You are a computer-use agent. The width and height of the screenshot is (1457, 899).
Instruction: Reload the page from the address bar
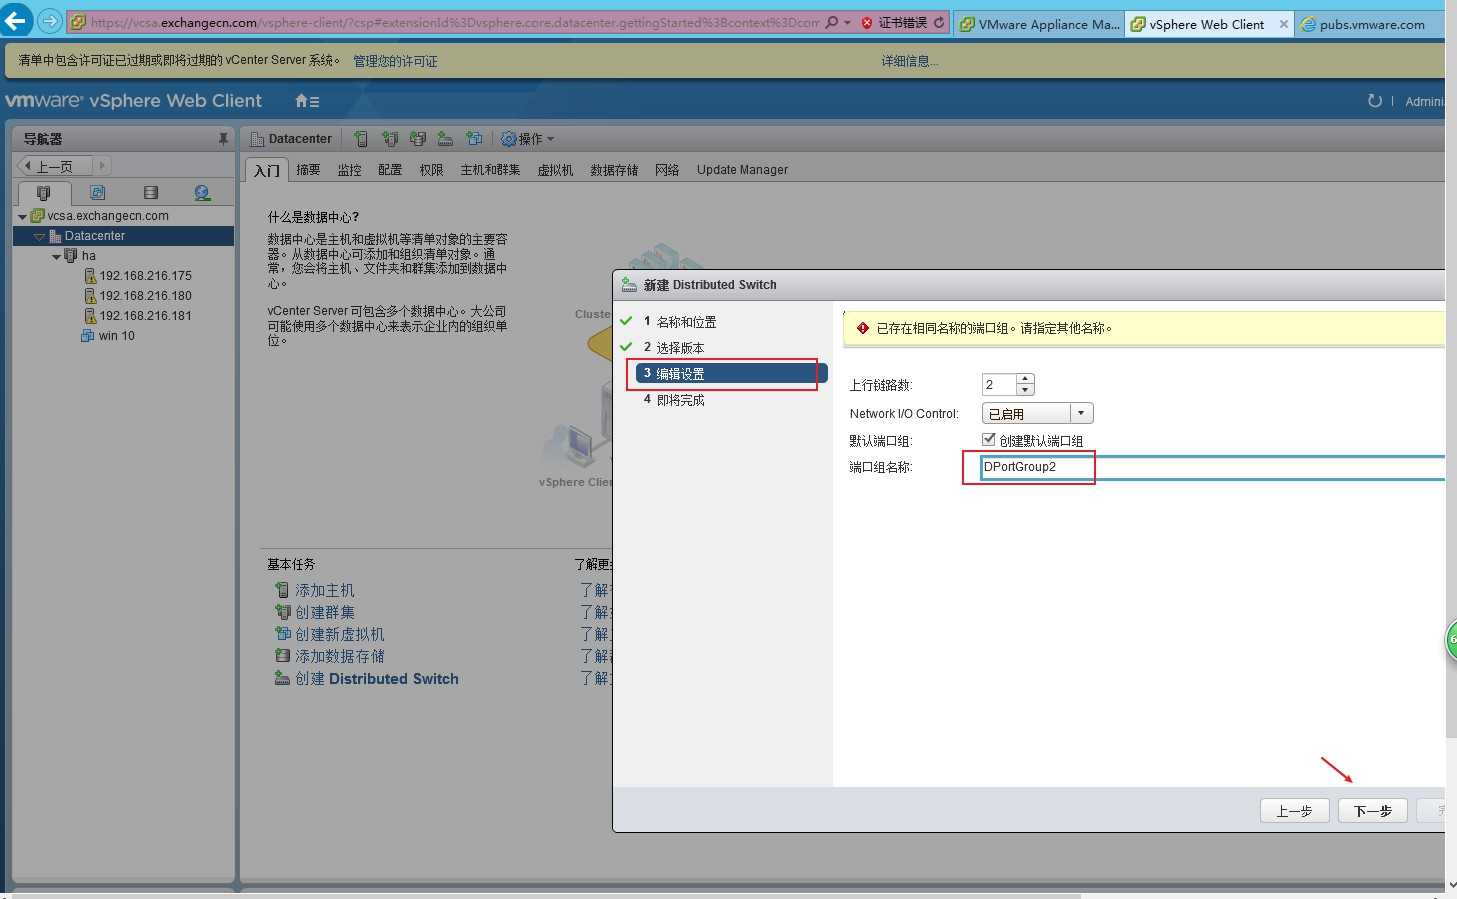[939, 22]
